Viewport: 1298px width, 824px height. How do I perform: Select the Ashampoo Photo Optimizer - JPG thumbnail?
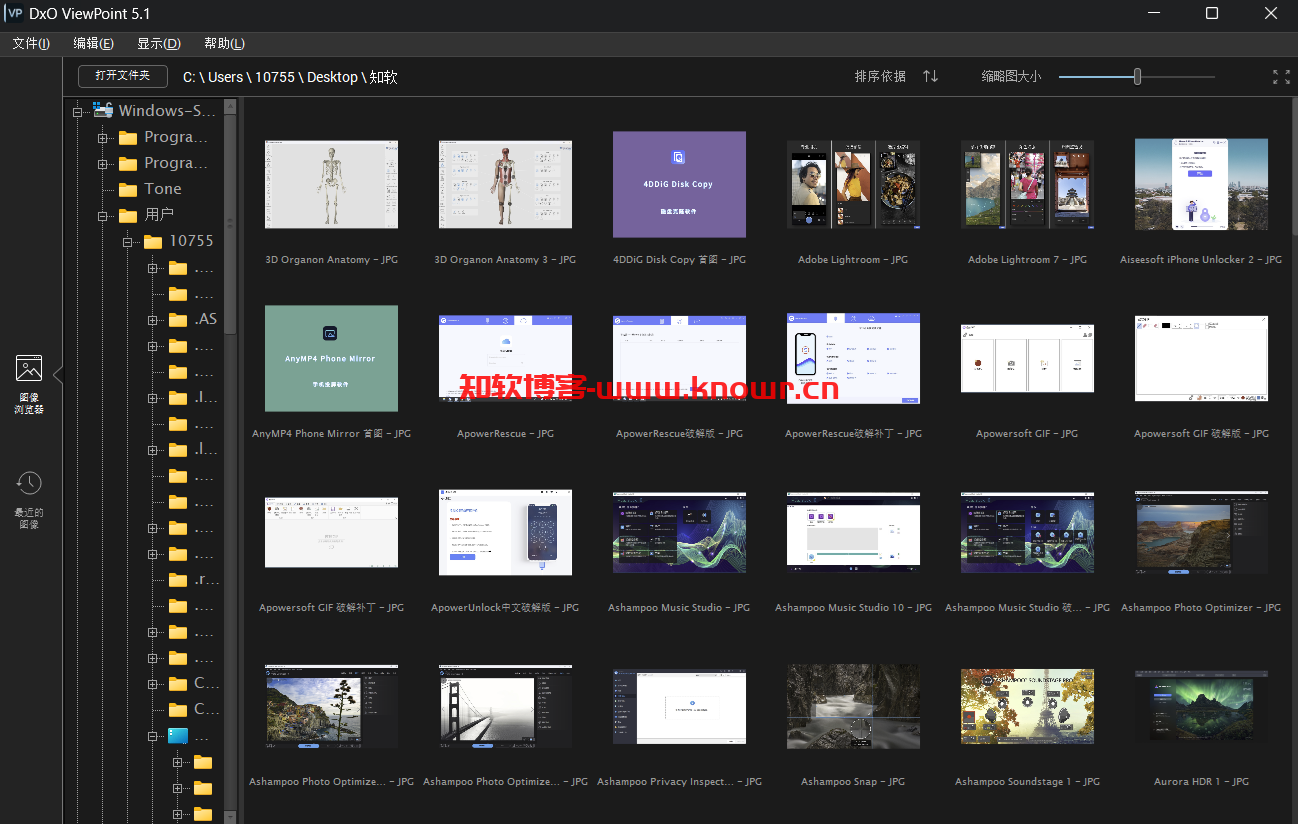point(1201,532)
